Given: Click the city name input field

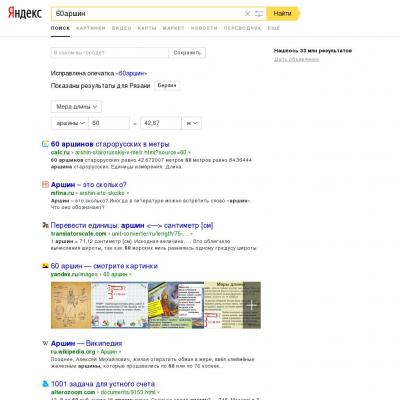Looking at the screenshot, I should tap(110, 53).
